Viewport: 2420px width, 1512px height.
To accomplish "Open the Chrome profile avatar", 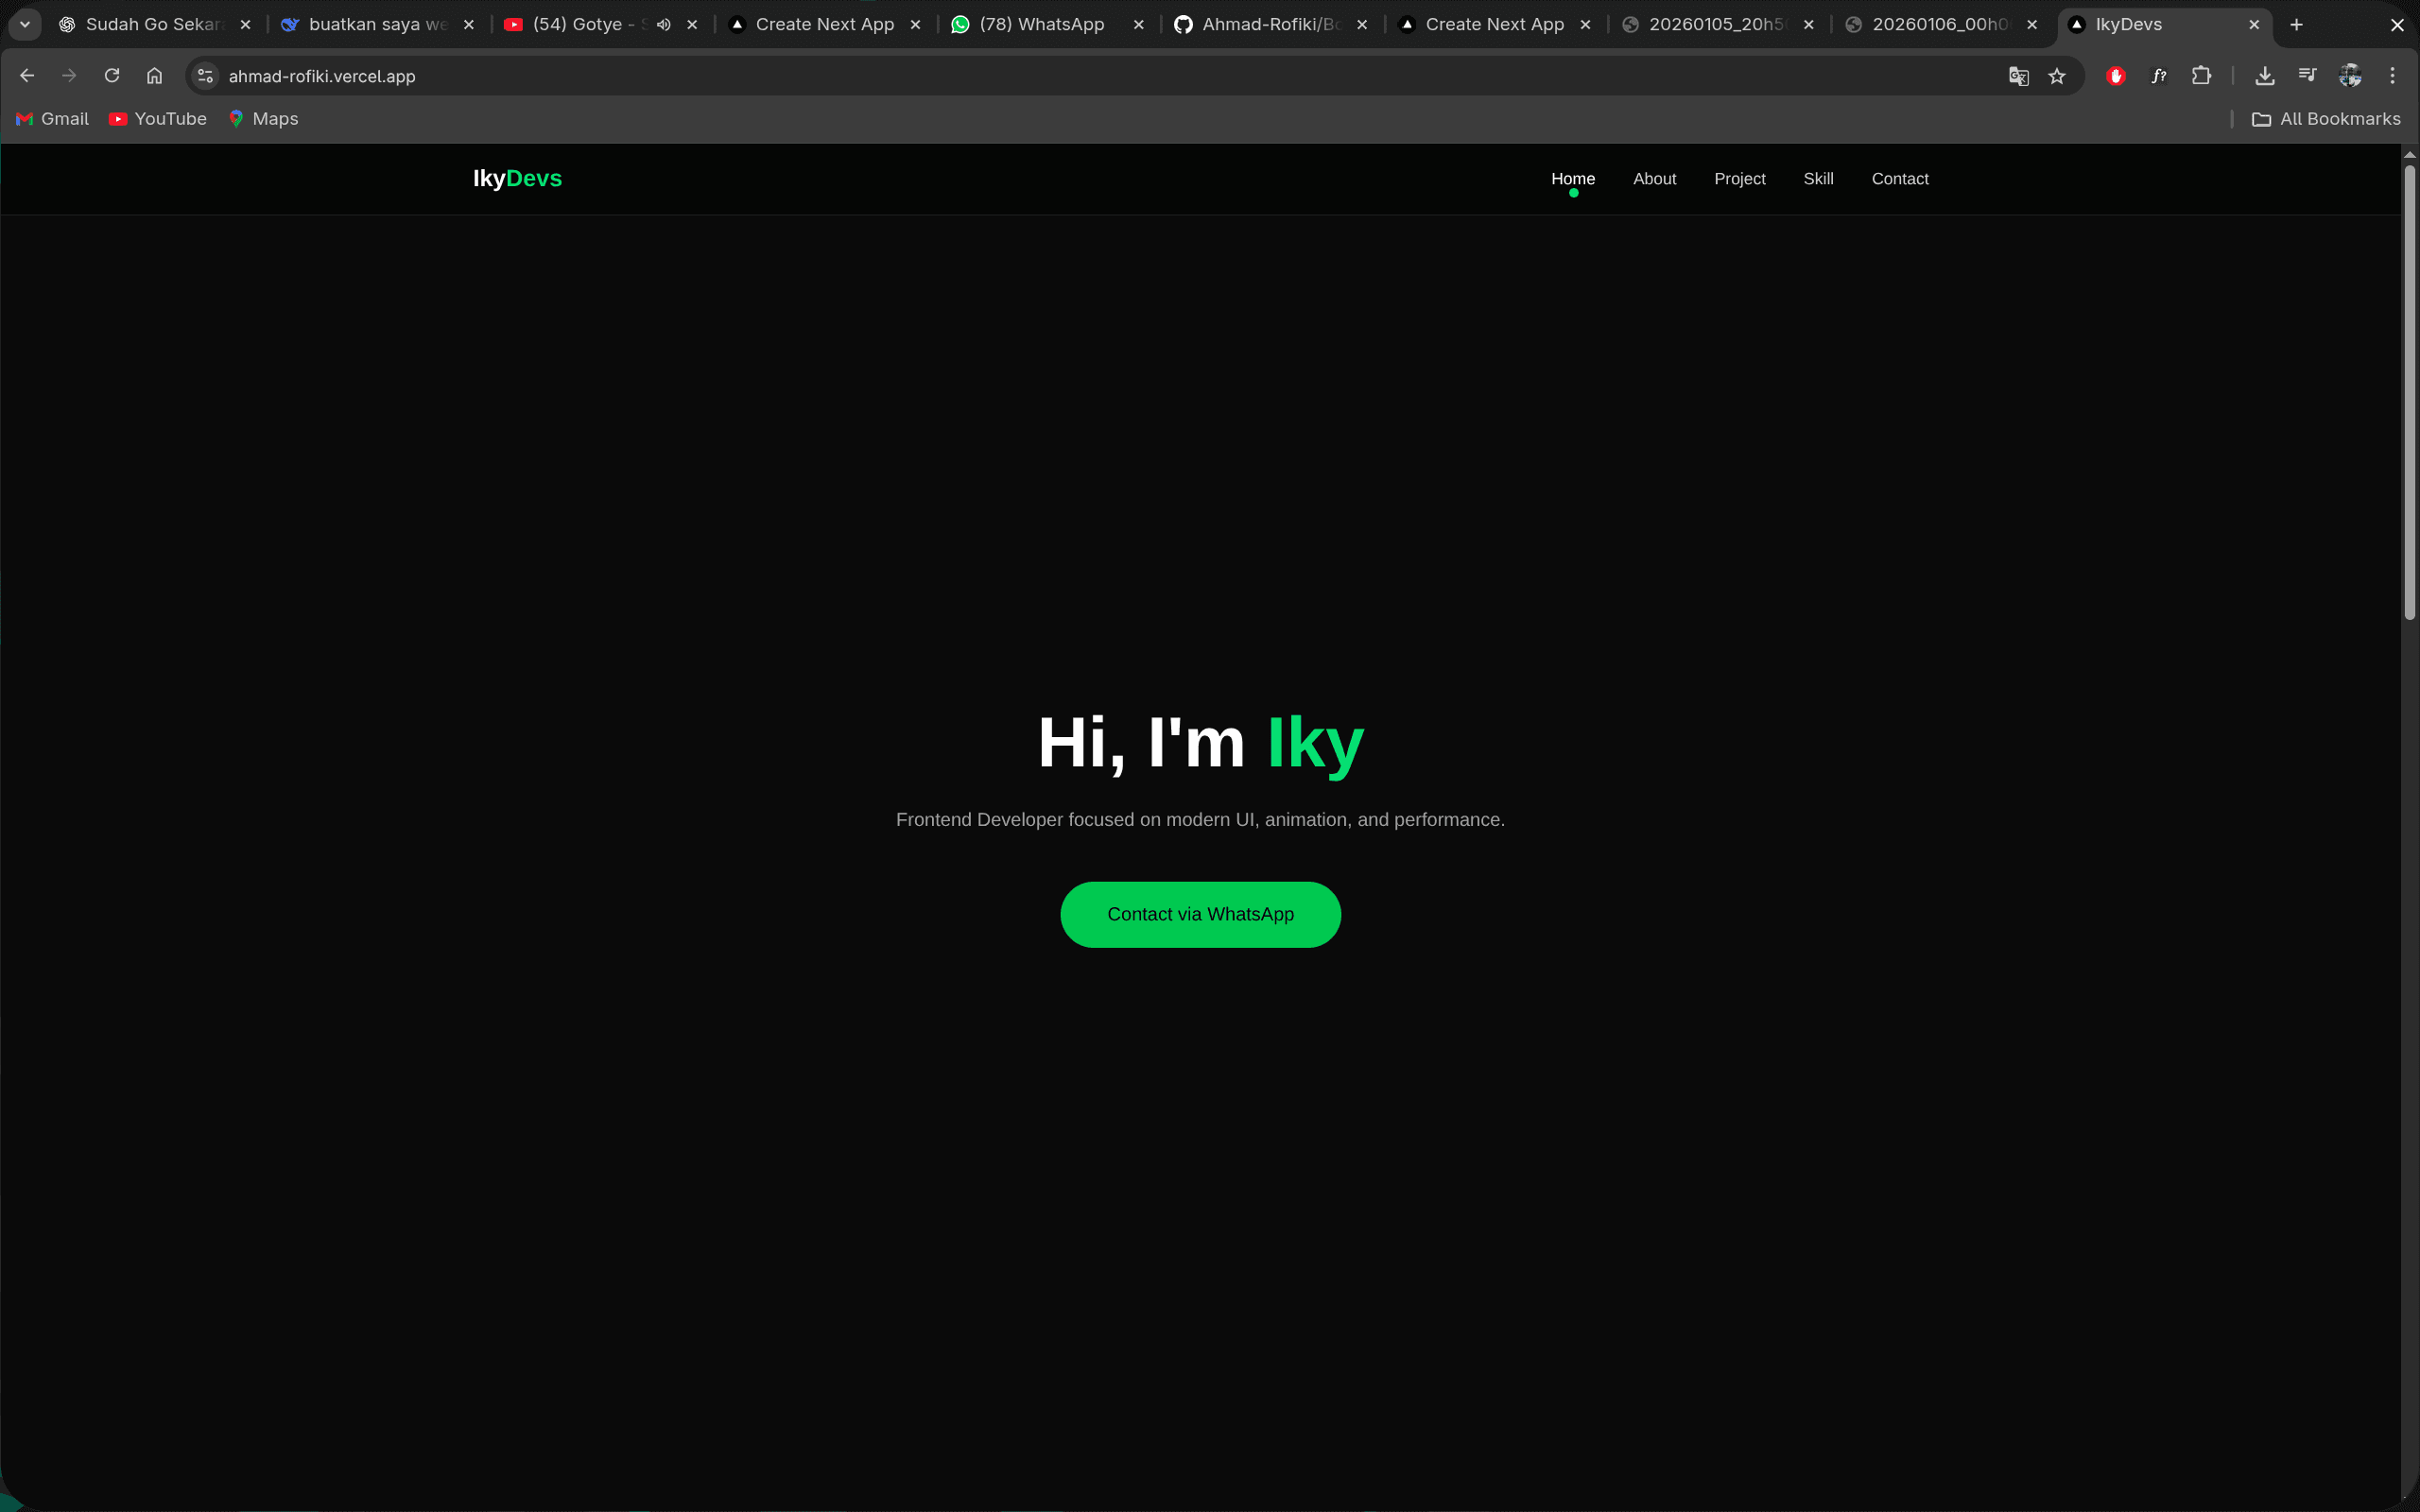I will (2350, 76).
